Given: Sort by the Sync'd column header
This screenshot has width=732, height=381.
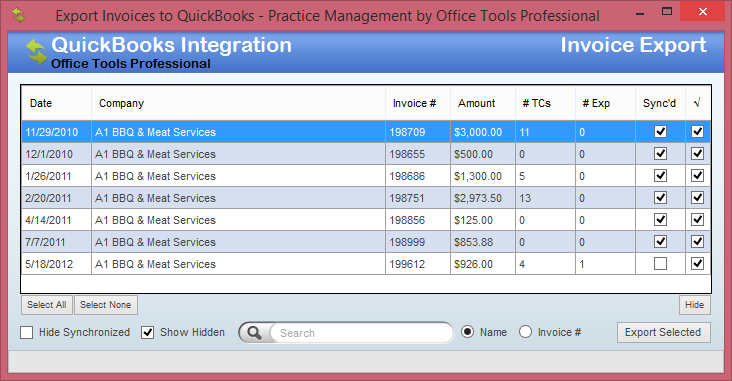Looking at the screenshot, I should point(660,103).
